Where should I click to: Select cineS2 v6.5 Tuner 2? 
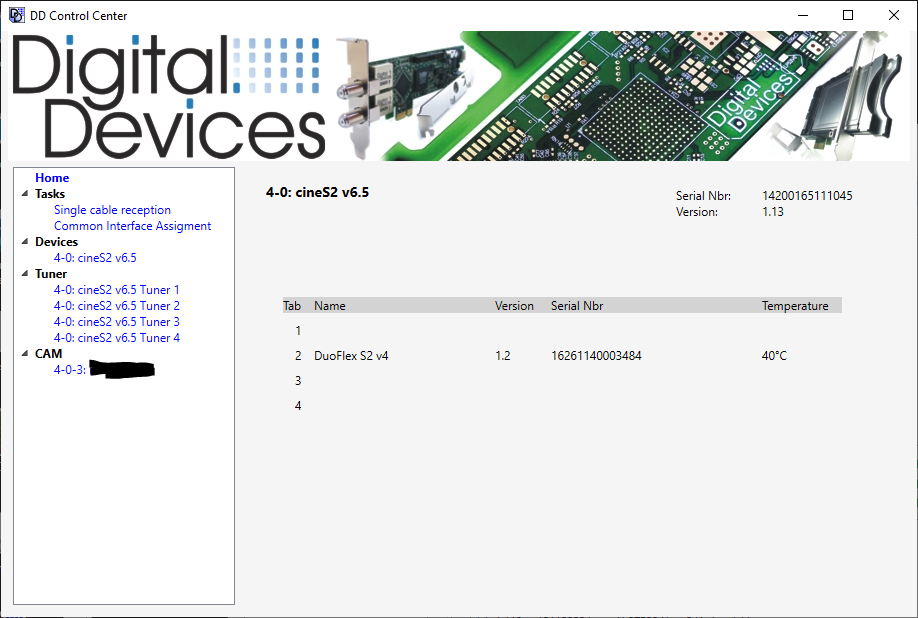click(116, 306)
